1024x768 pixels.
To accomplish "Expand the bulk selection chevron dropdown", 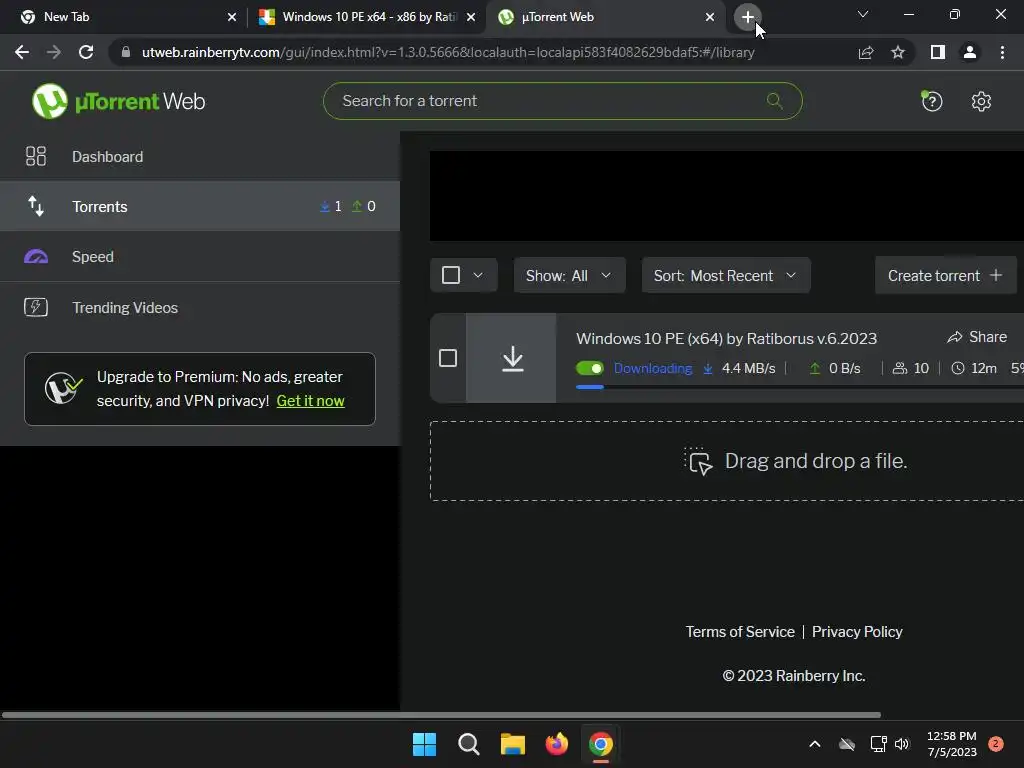I will pos(478,275).
